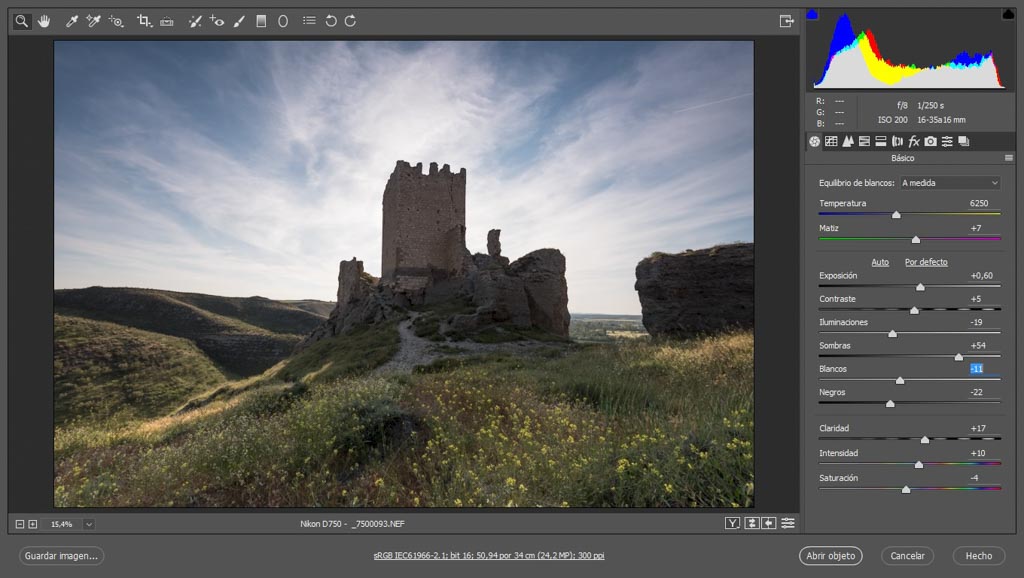The height and width of the screenshot is (578, 1024).
Task: Open the Básico panel options menu
Action: 1009,158
